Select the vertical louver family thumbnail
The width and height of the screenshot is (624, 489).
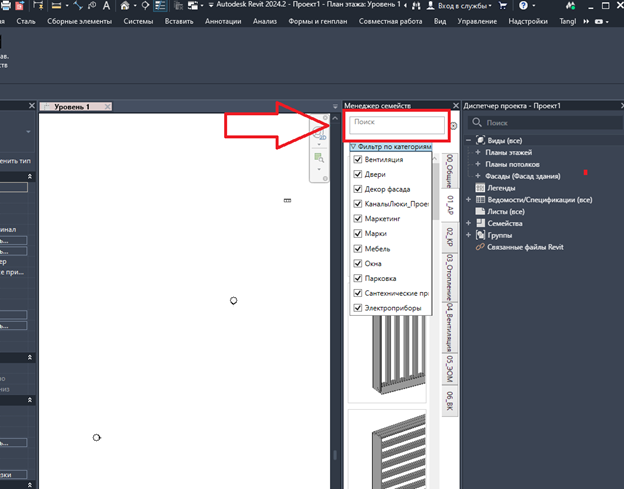point(387,356)
